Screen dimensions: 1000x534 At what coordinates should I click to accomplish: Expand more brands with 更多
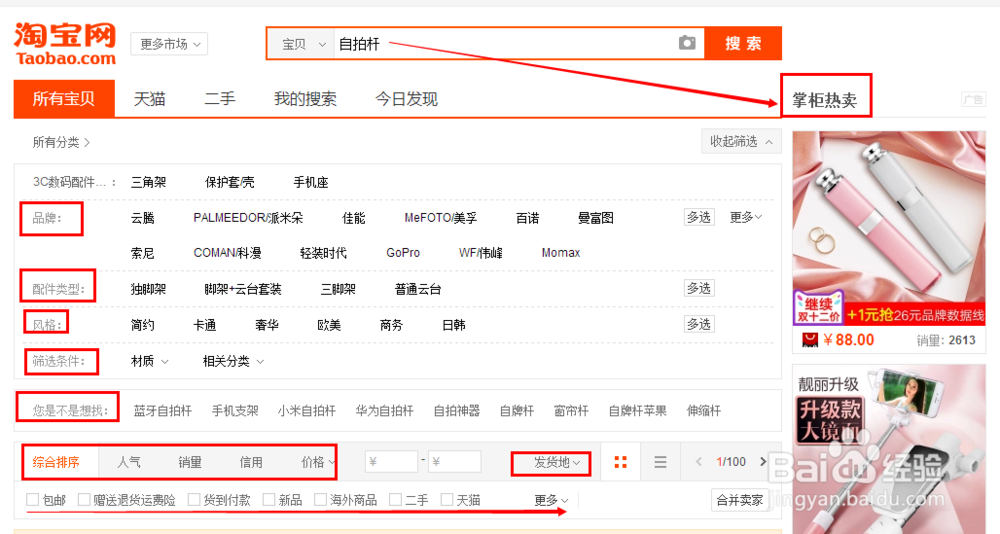click(746, 218)
